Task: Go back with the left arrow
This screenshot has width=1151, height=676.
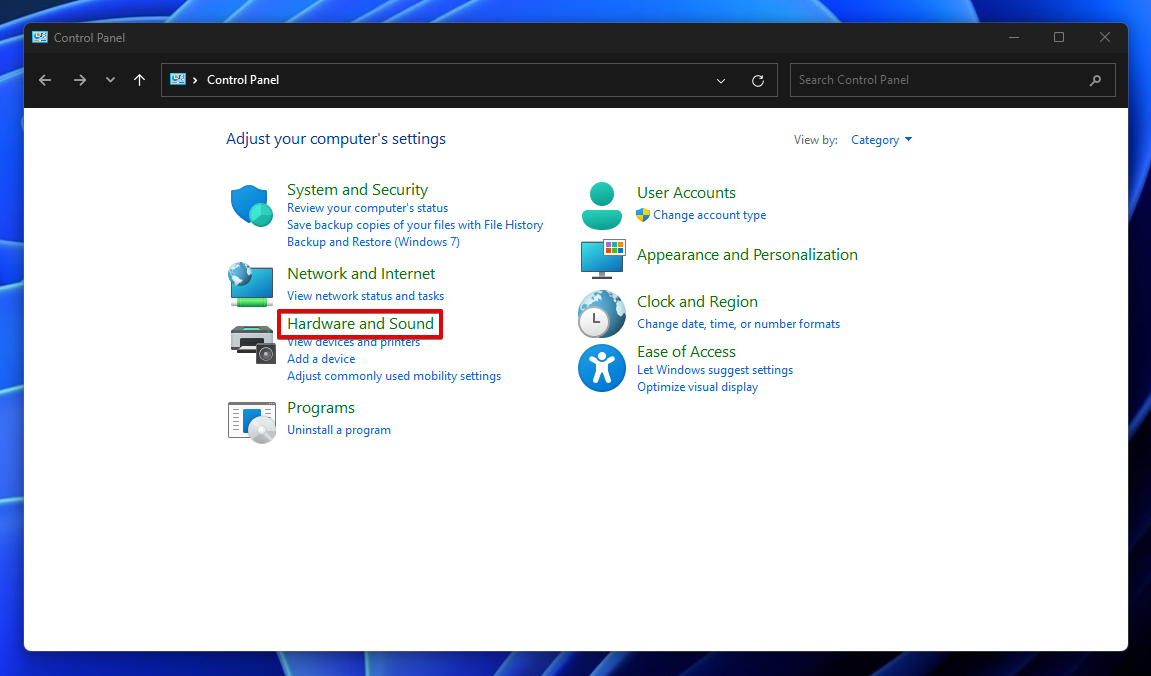Action: [x=45, y=80]
